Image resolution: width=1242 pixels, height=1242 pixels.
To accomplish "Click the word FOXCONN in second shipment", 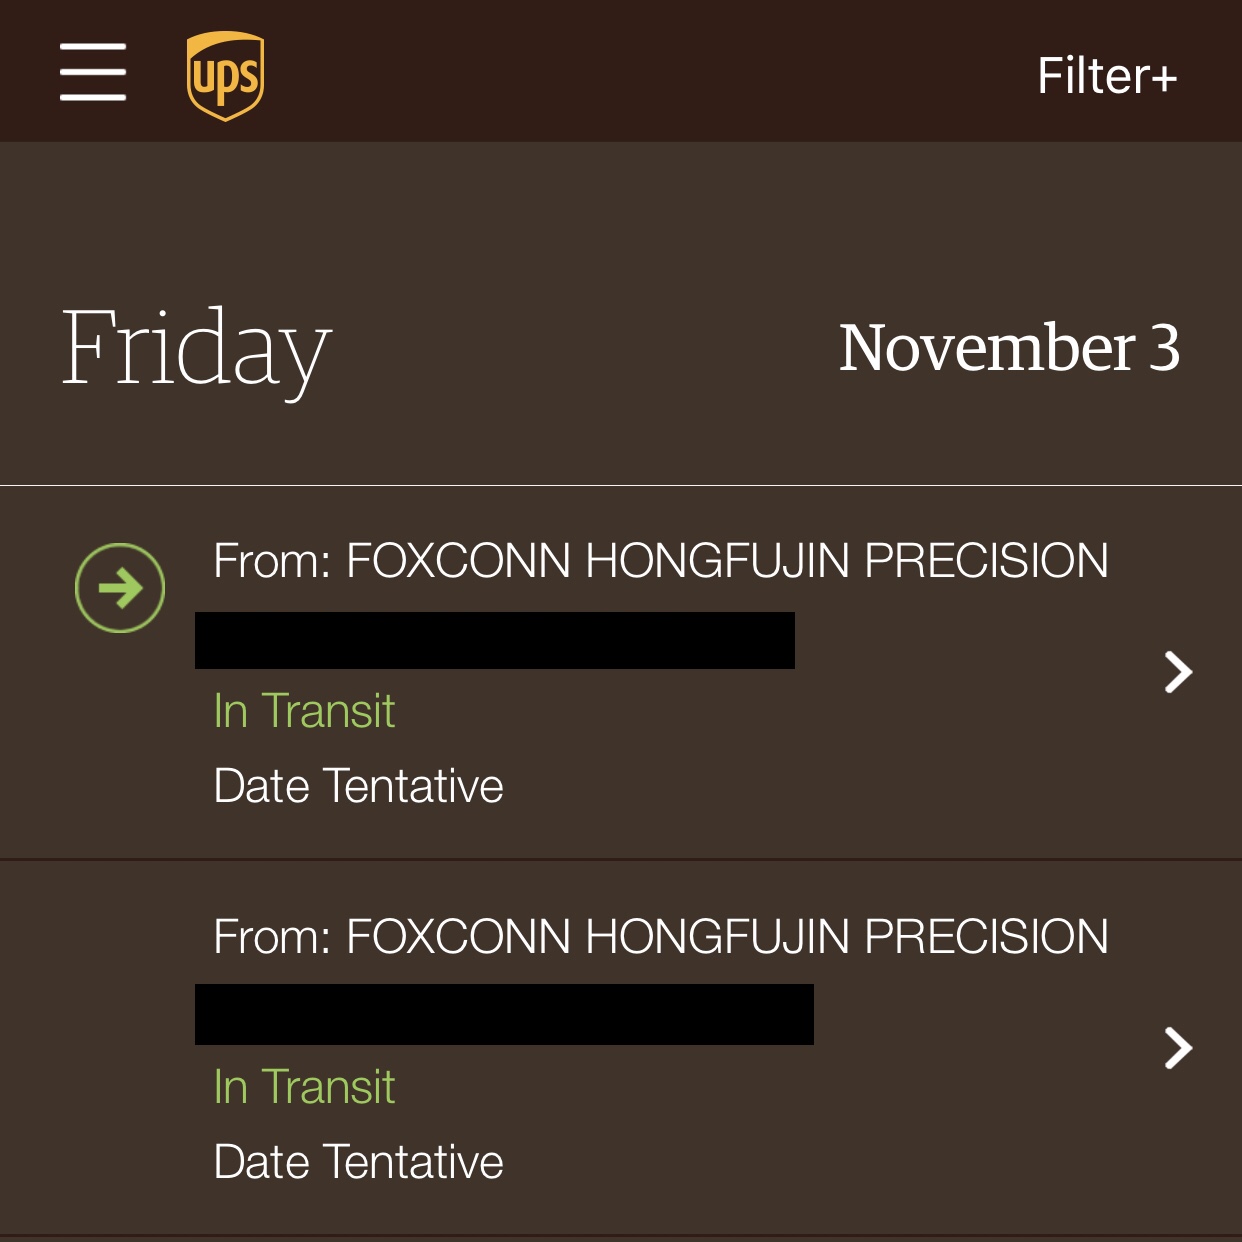I will tap(458, 937).
